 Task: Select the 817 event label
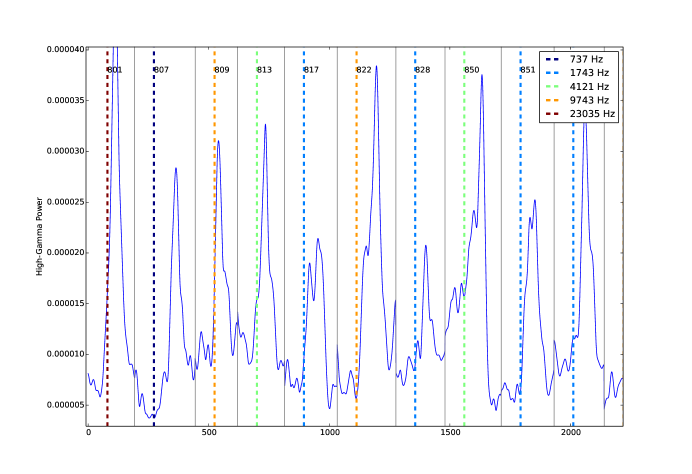pos(311,70)
